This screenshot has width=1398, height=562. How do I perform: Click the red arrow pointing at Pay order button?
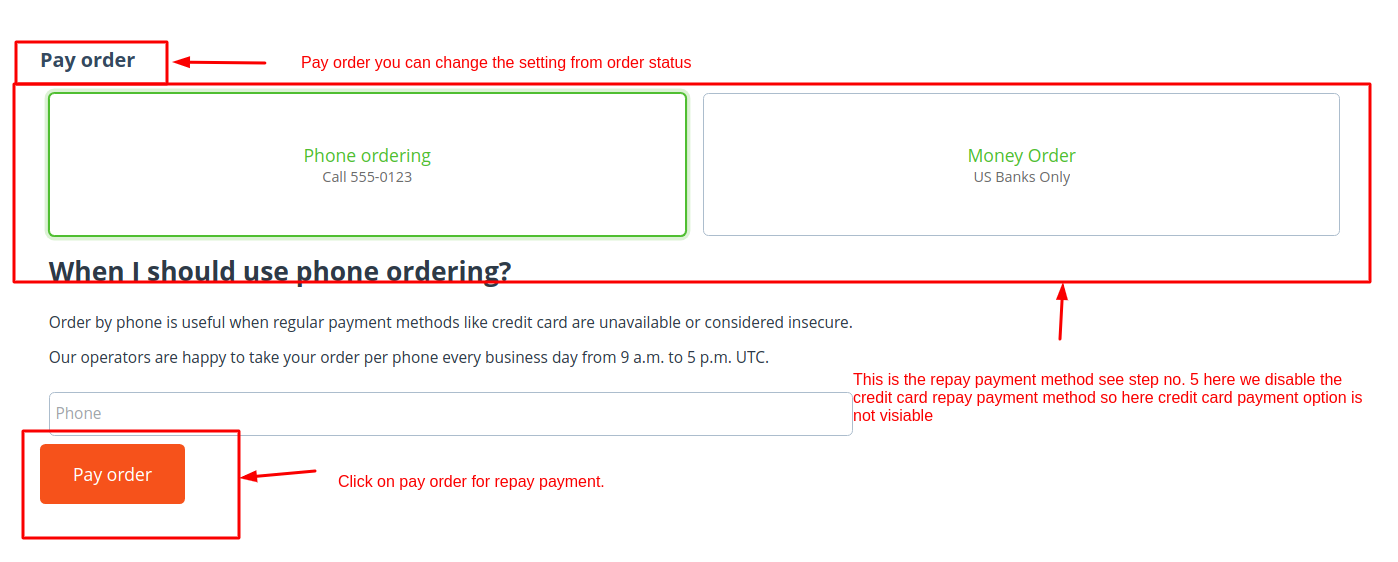279,474
